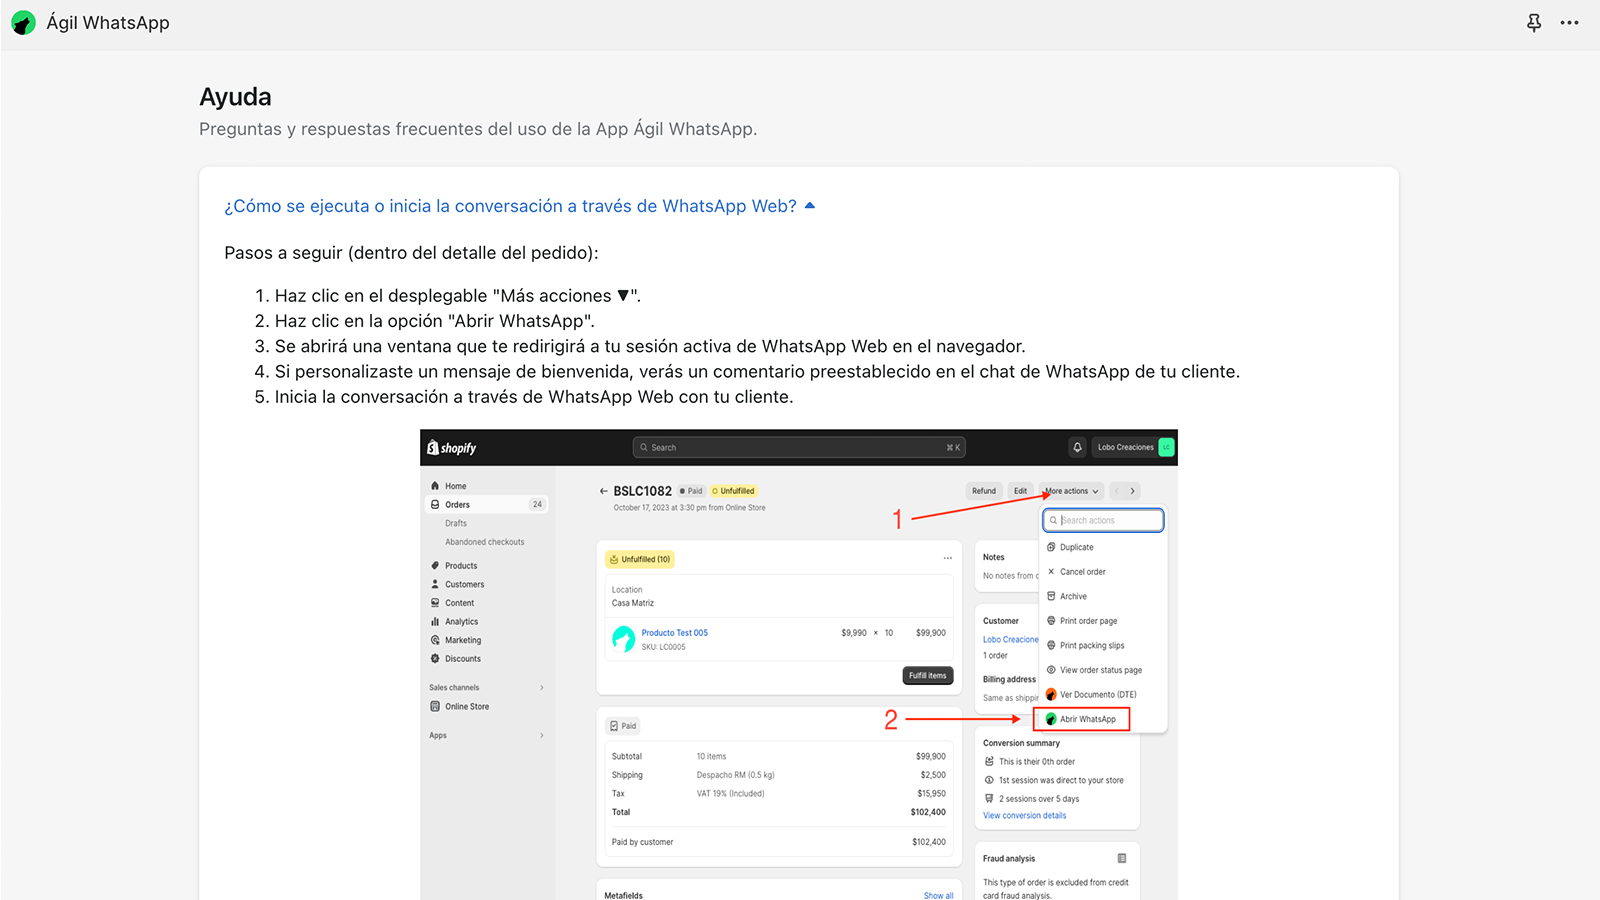Select Ver Documento (DTE) menu entry
The image size is (1600, 900).
1097,694
